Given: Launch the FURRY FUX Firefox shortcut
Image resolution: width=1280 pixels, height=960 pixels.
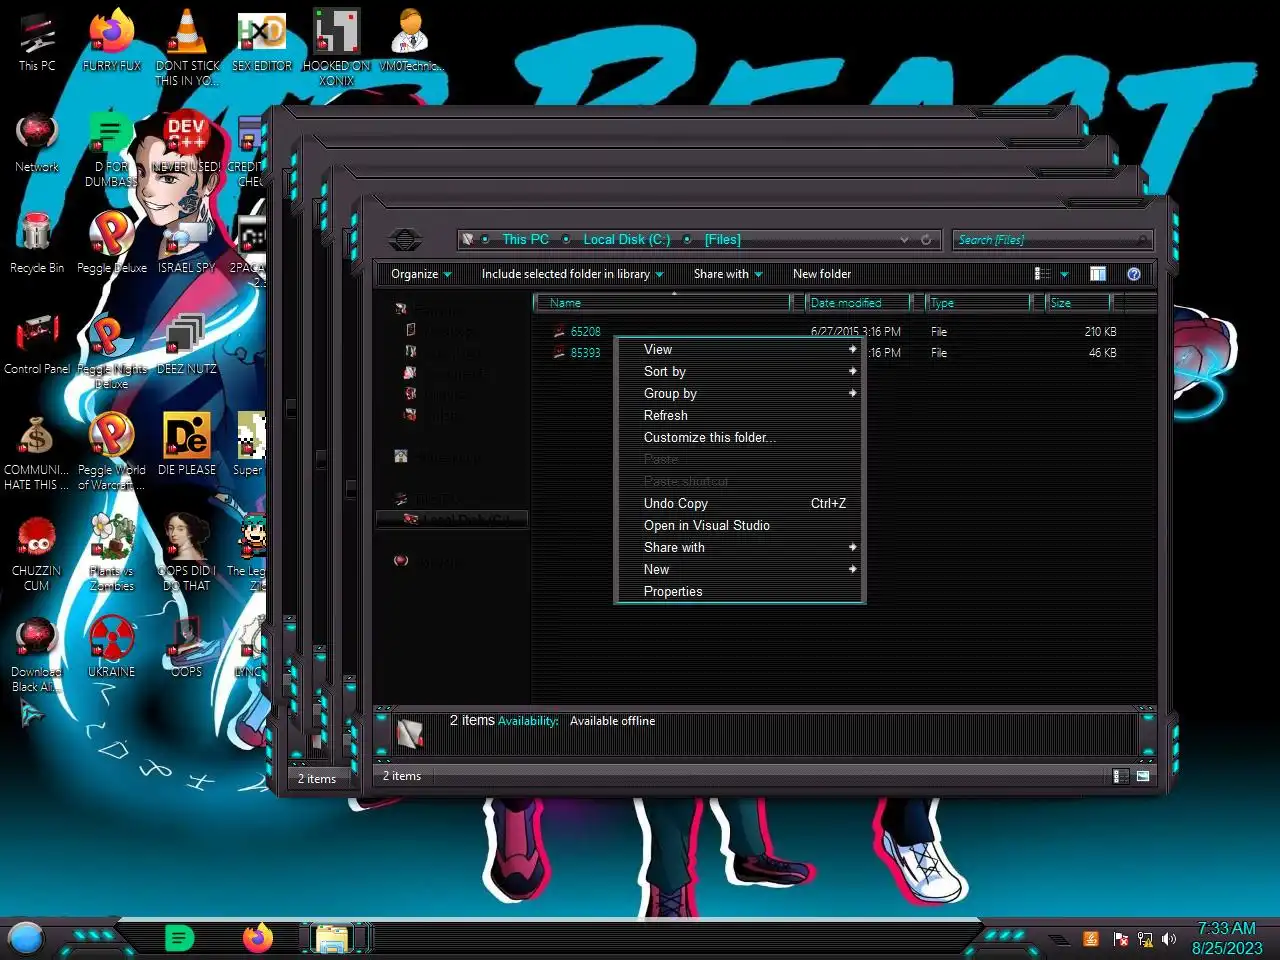Looking at the screenshot, I should [111, 42].
